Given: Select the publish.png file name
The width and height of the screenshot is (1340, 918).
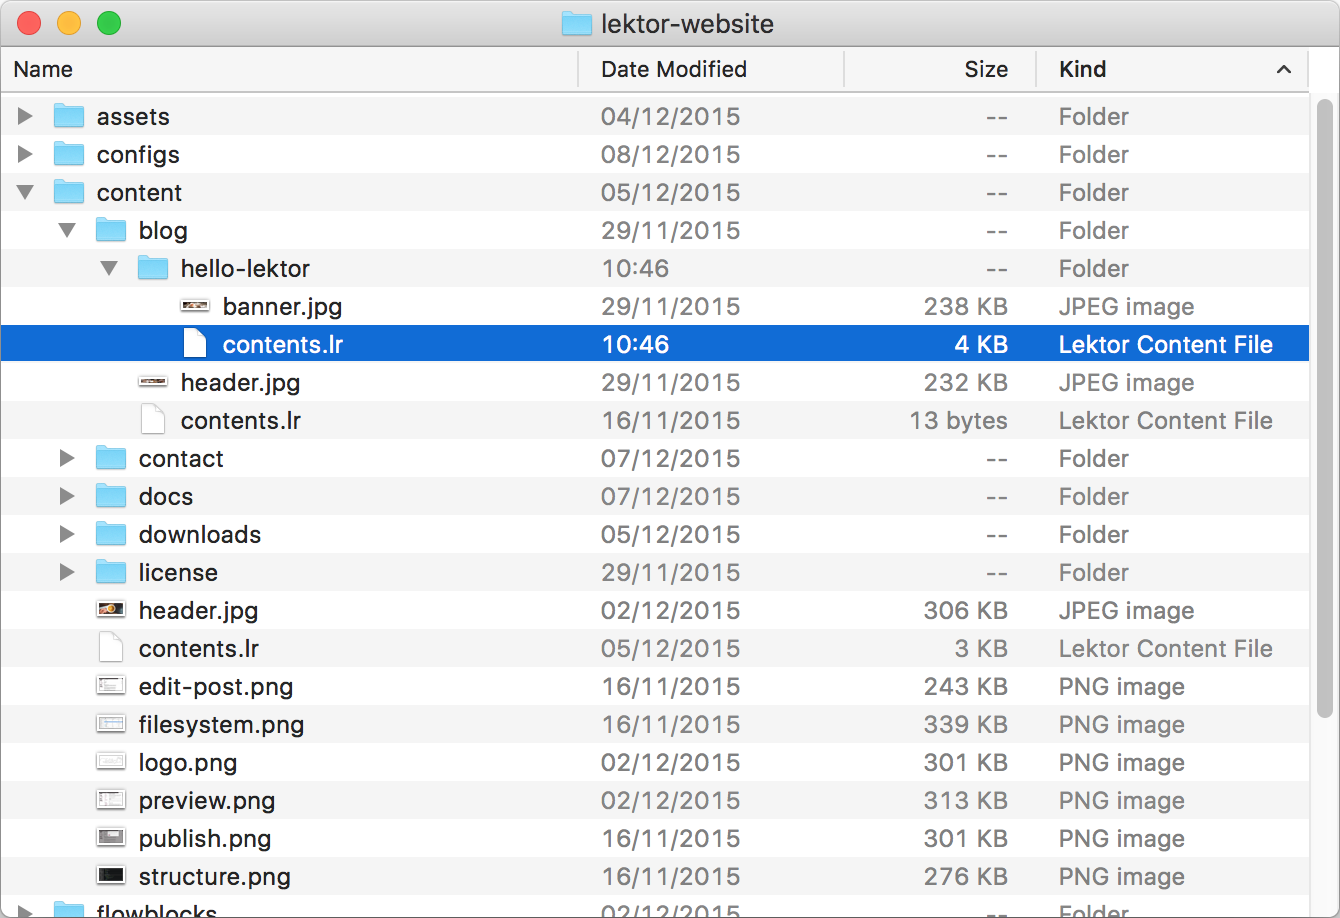Looking at the screenshot, I should pyautogui.click(x=205, y=838).
